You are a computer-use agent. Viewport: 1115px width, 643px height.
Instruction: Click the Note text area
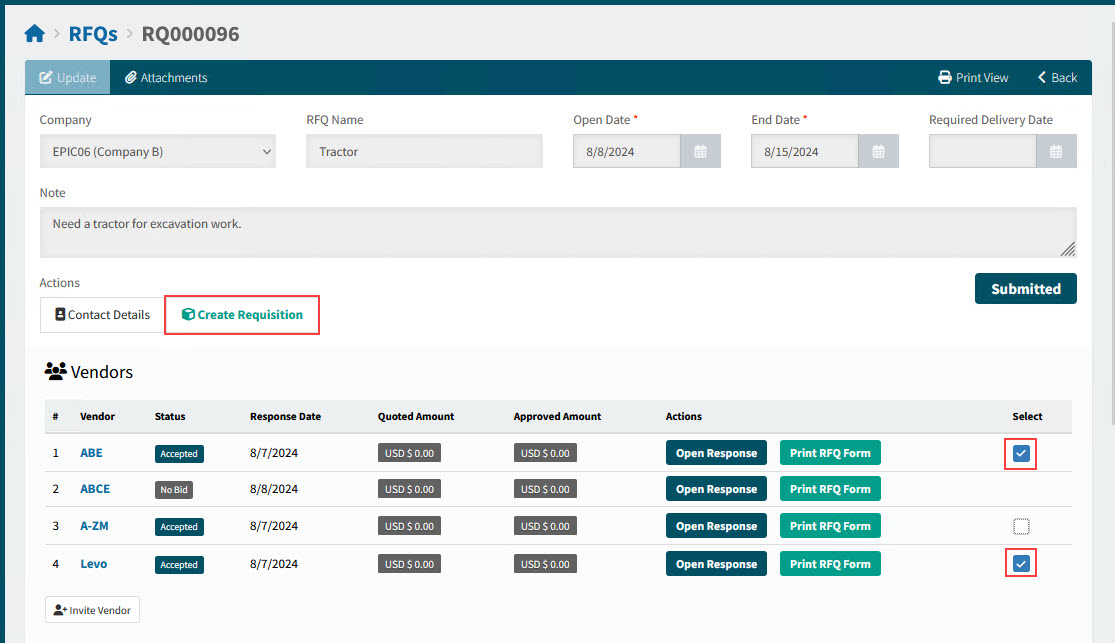[x=558, y=233]
